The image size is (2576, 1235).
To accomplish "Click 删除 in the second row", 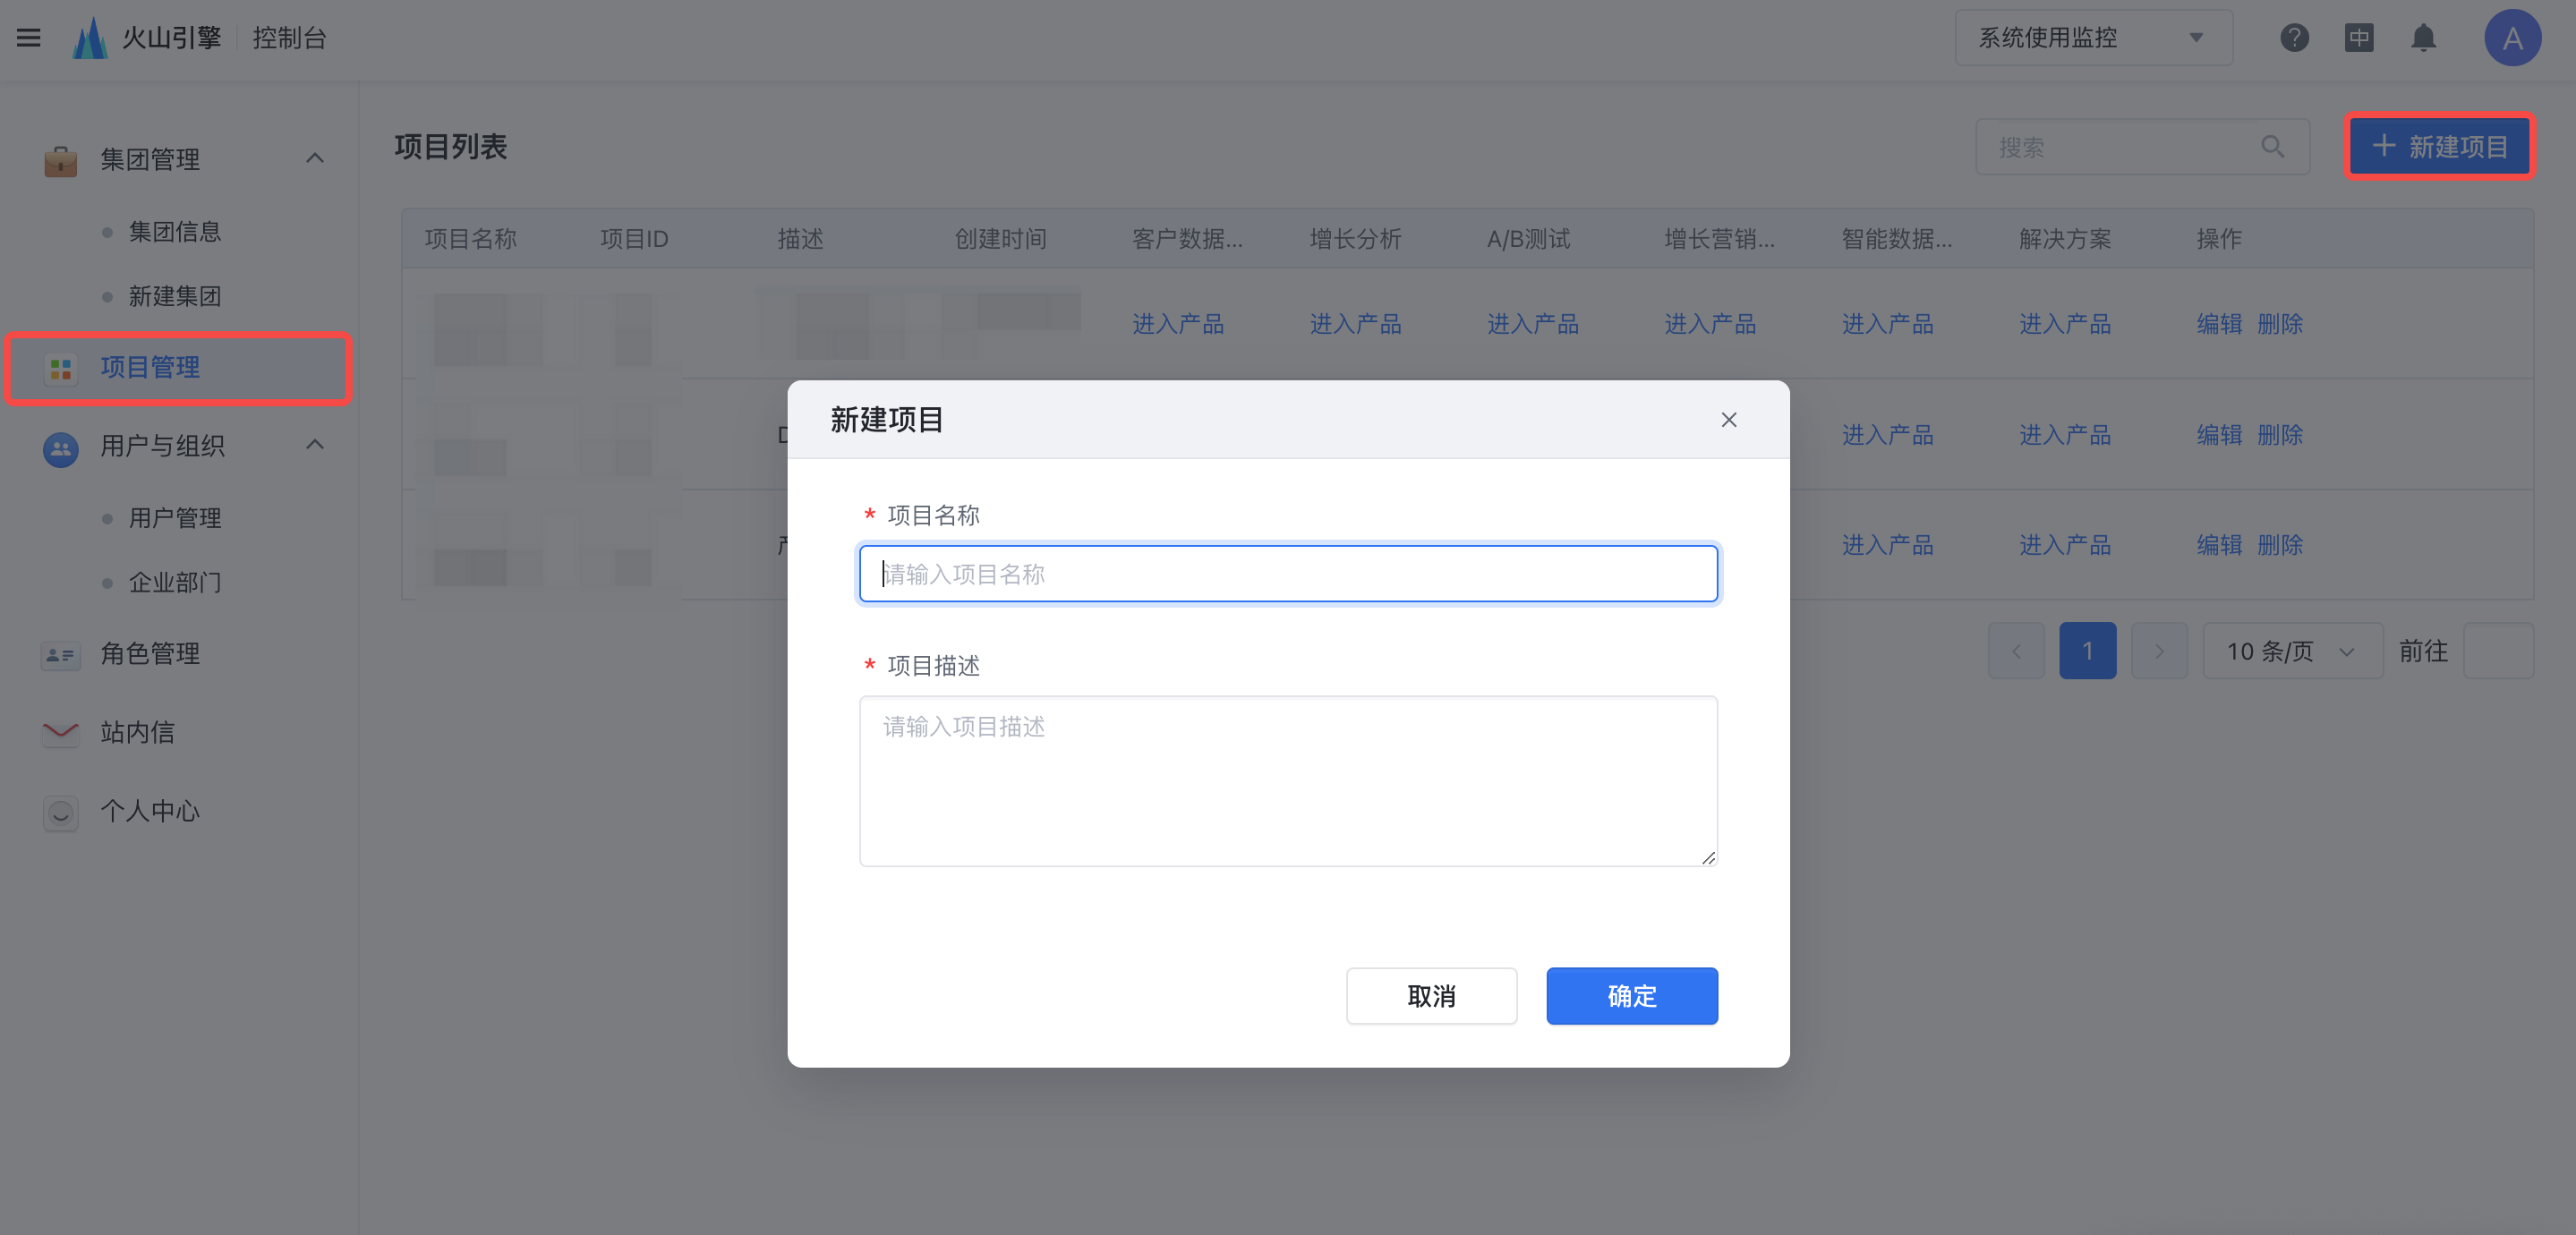I will pyautogui.click(x=2280, y=435).
